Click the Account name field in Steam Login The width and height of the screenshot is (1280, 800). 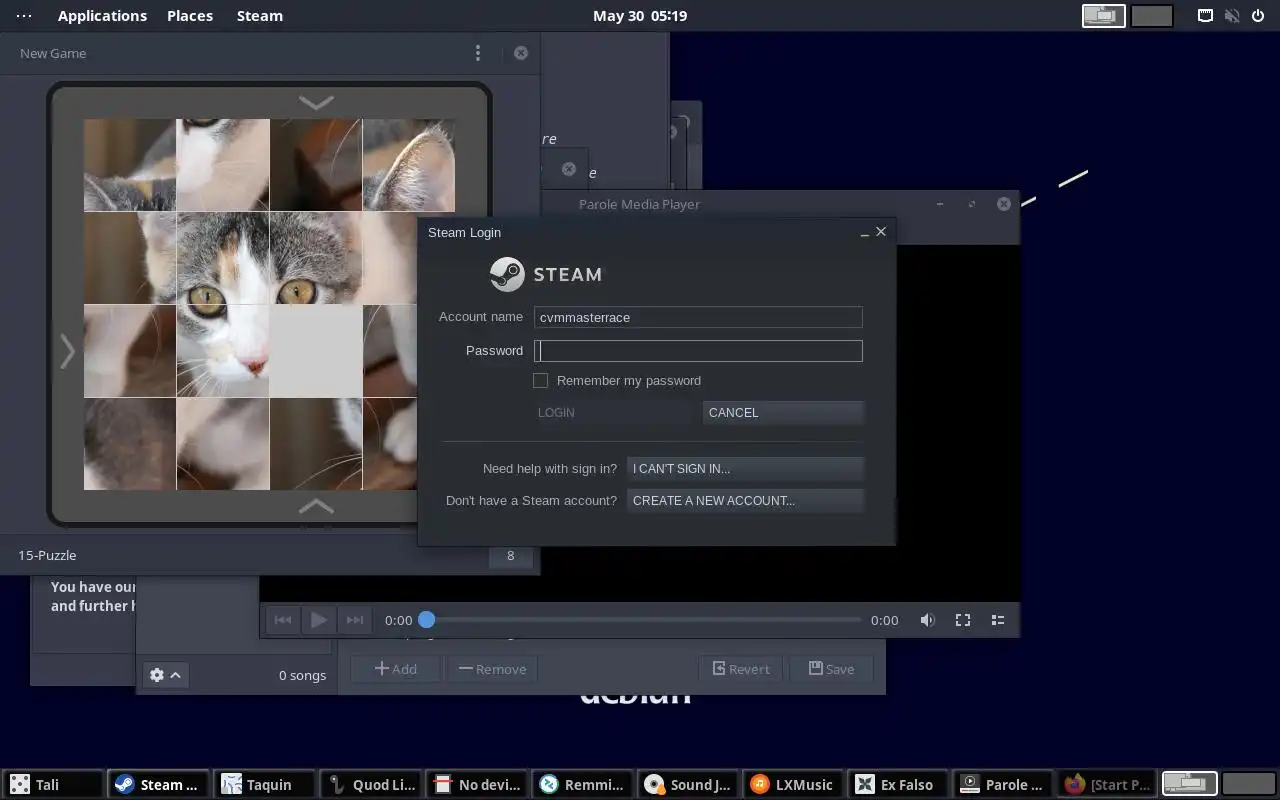coord(698,317)
